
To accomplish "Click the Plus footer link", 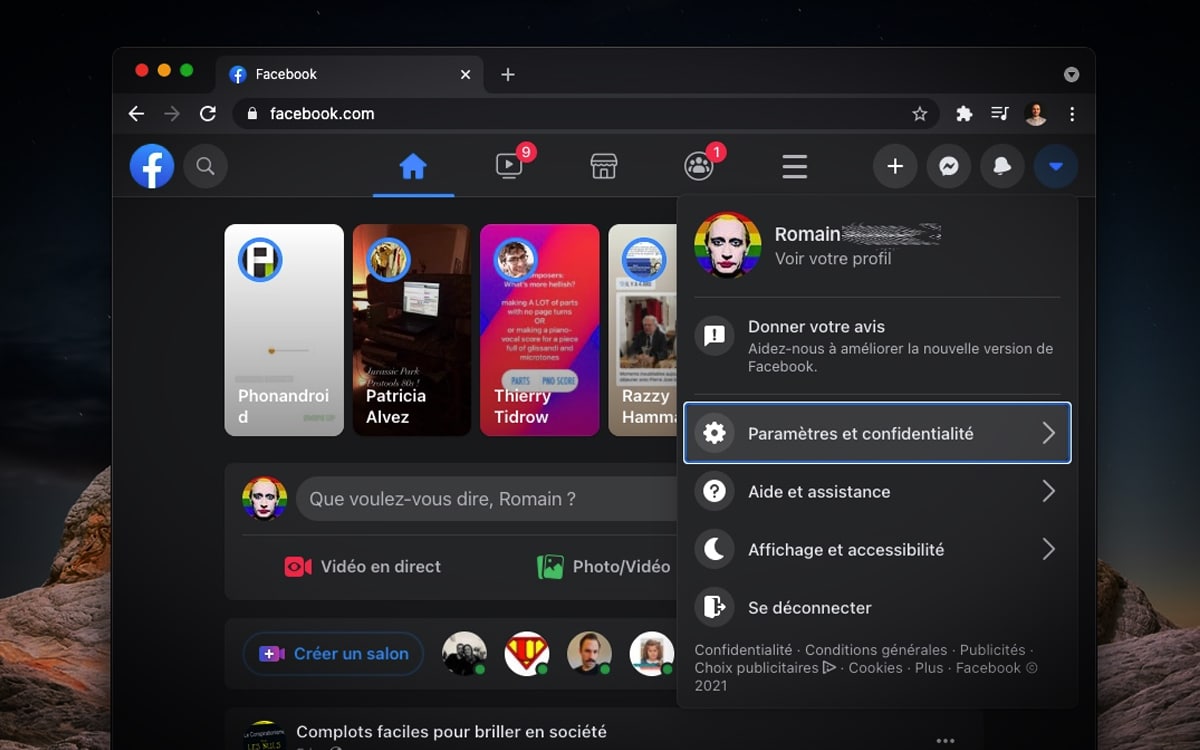I will [929, 668].
